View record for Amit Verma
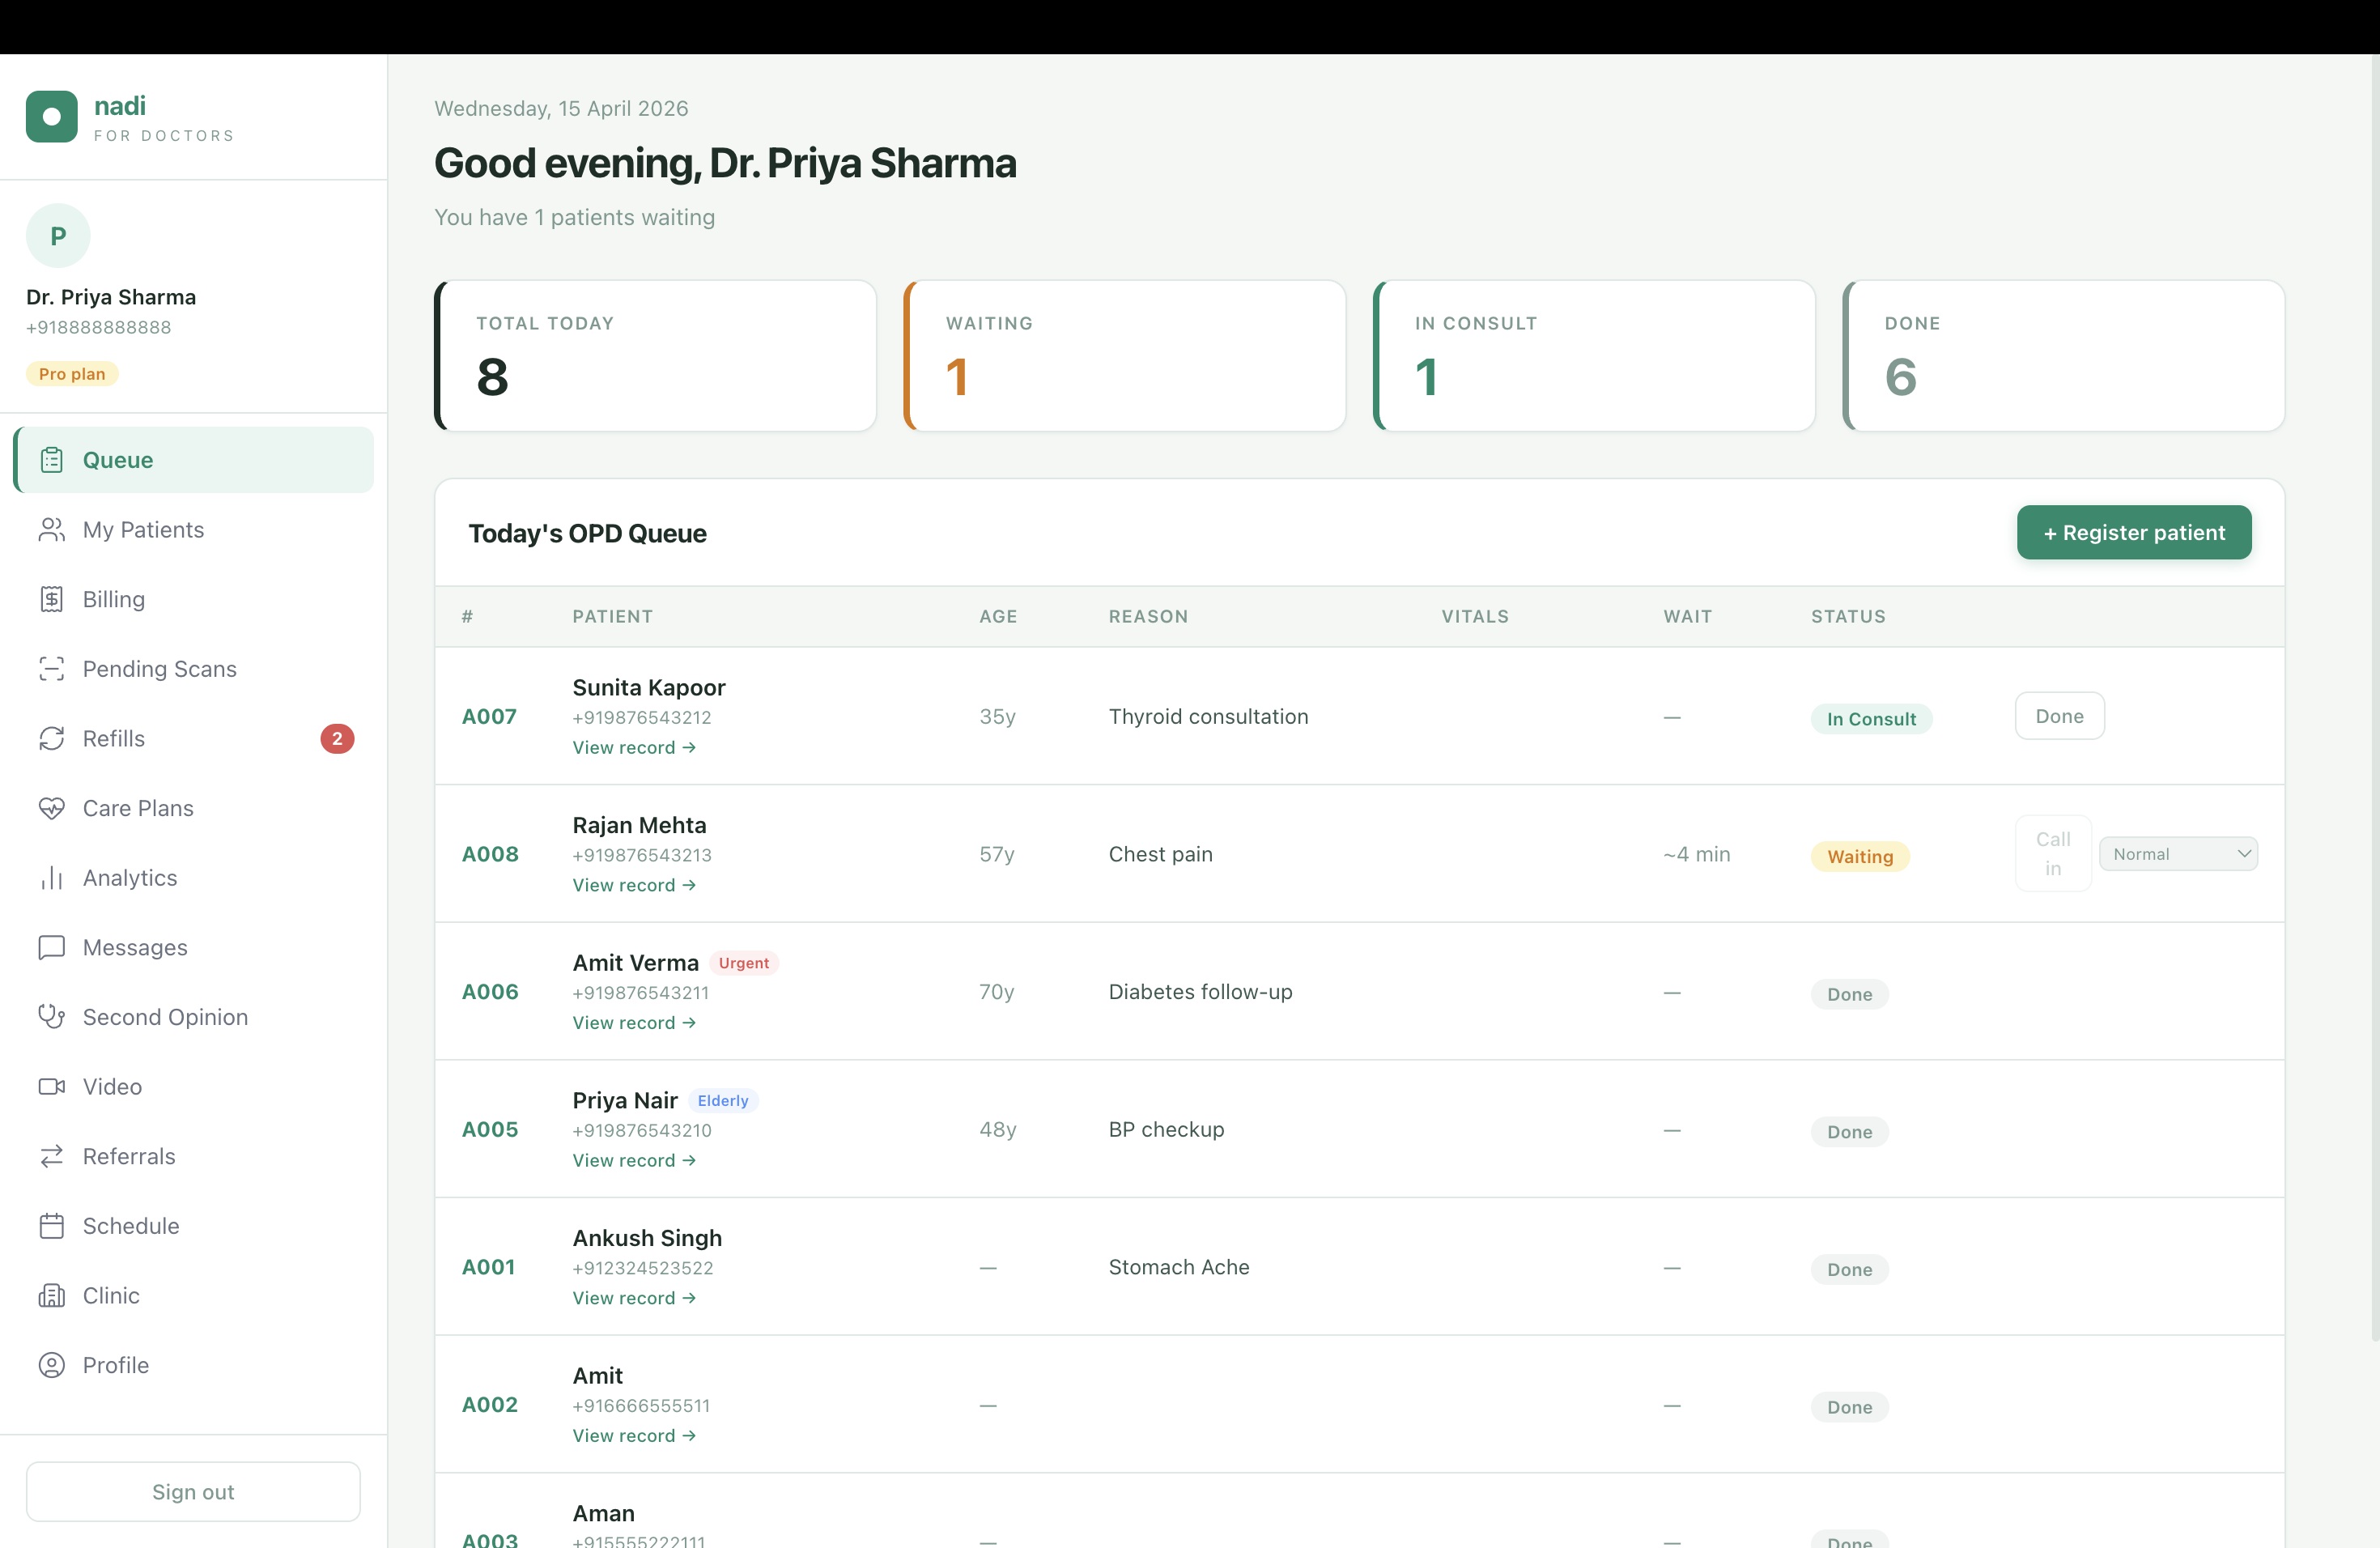 634,1023
